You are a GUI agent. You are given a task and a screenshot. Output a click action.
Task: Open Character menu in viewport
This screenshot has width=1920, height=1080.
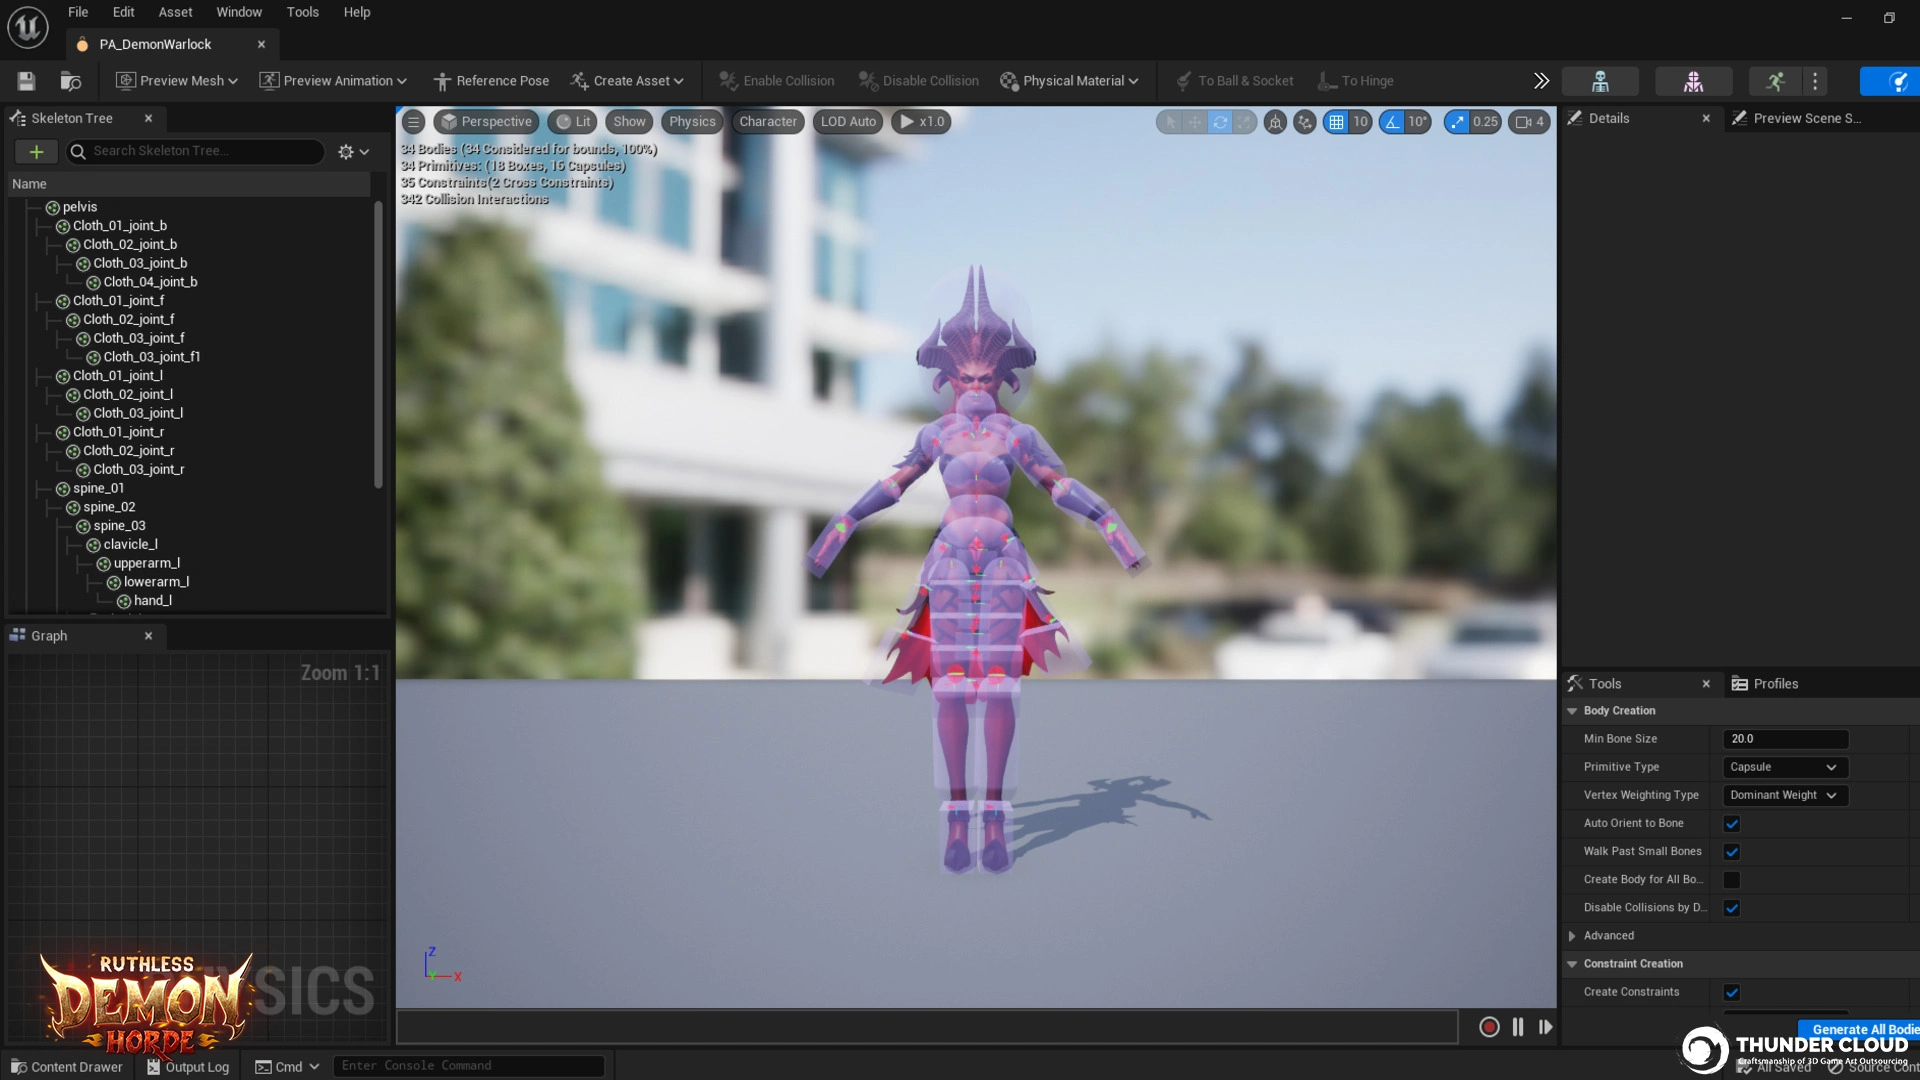(x=768, y=122)
